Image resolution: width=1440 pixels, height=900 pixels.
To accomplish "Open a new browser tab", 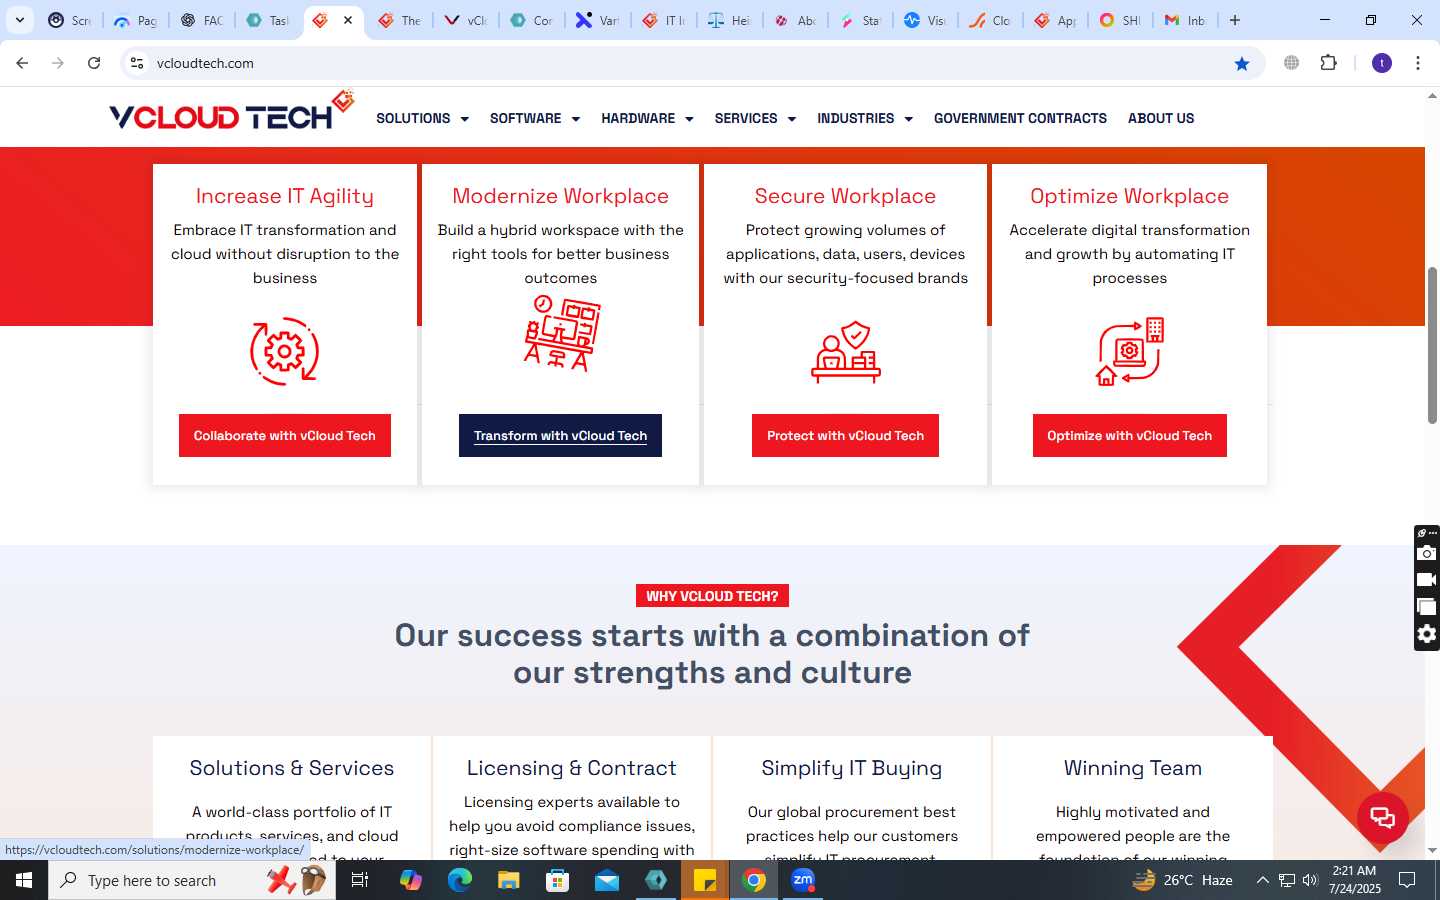I will click(1235, 20).
